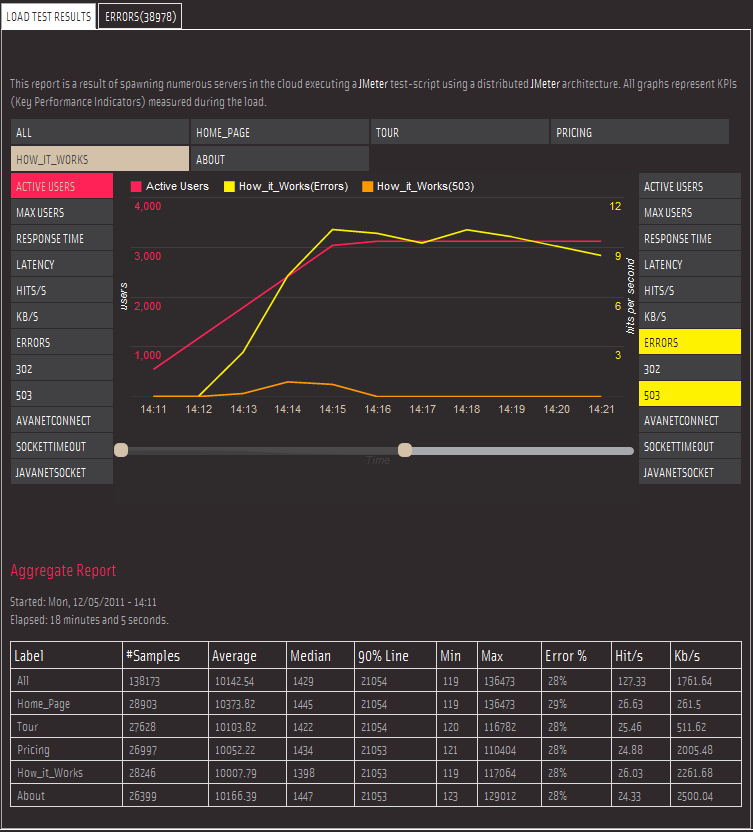Screen dimensions: 753x832
Task: Click the ALL pages filter button
Action: (100, 132)
